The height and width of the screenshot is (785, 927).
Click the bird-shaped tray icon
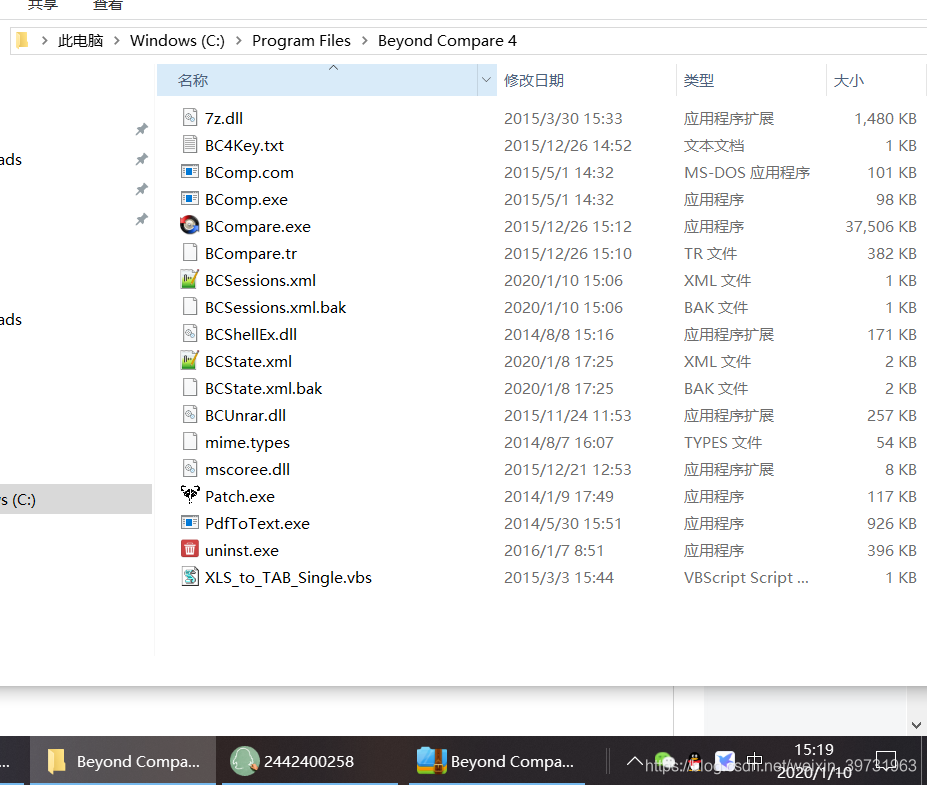click(725, 761)
